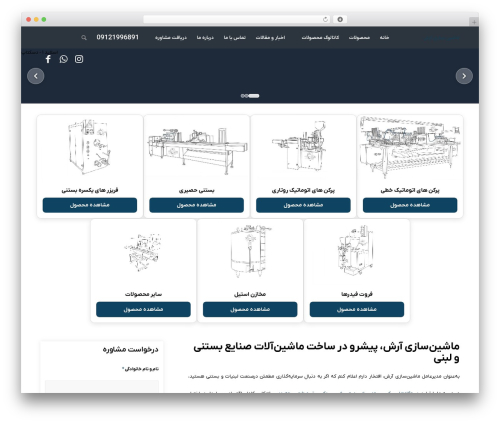Open the WhatsApp contact icon
The image size is (500, 423).
pos(63,59)
